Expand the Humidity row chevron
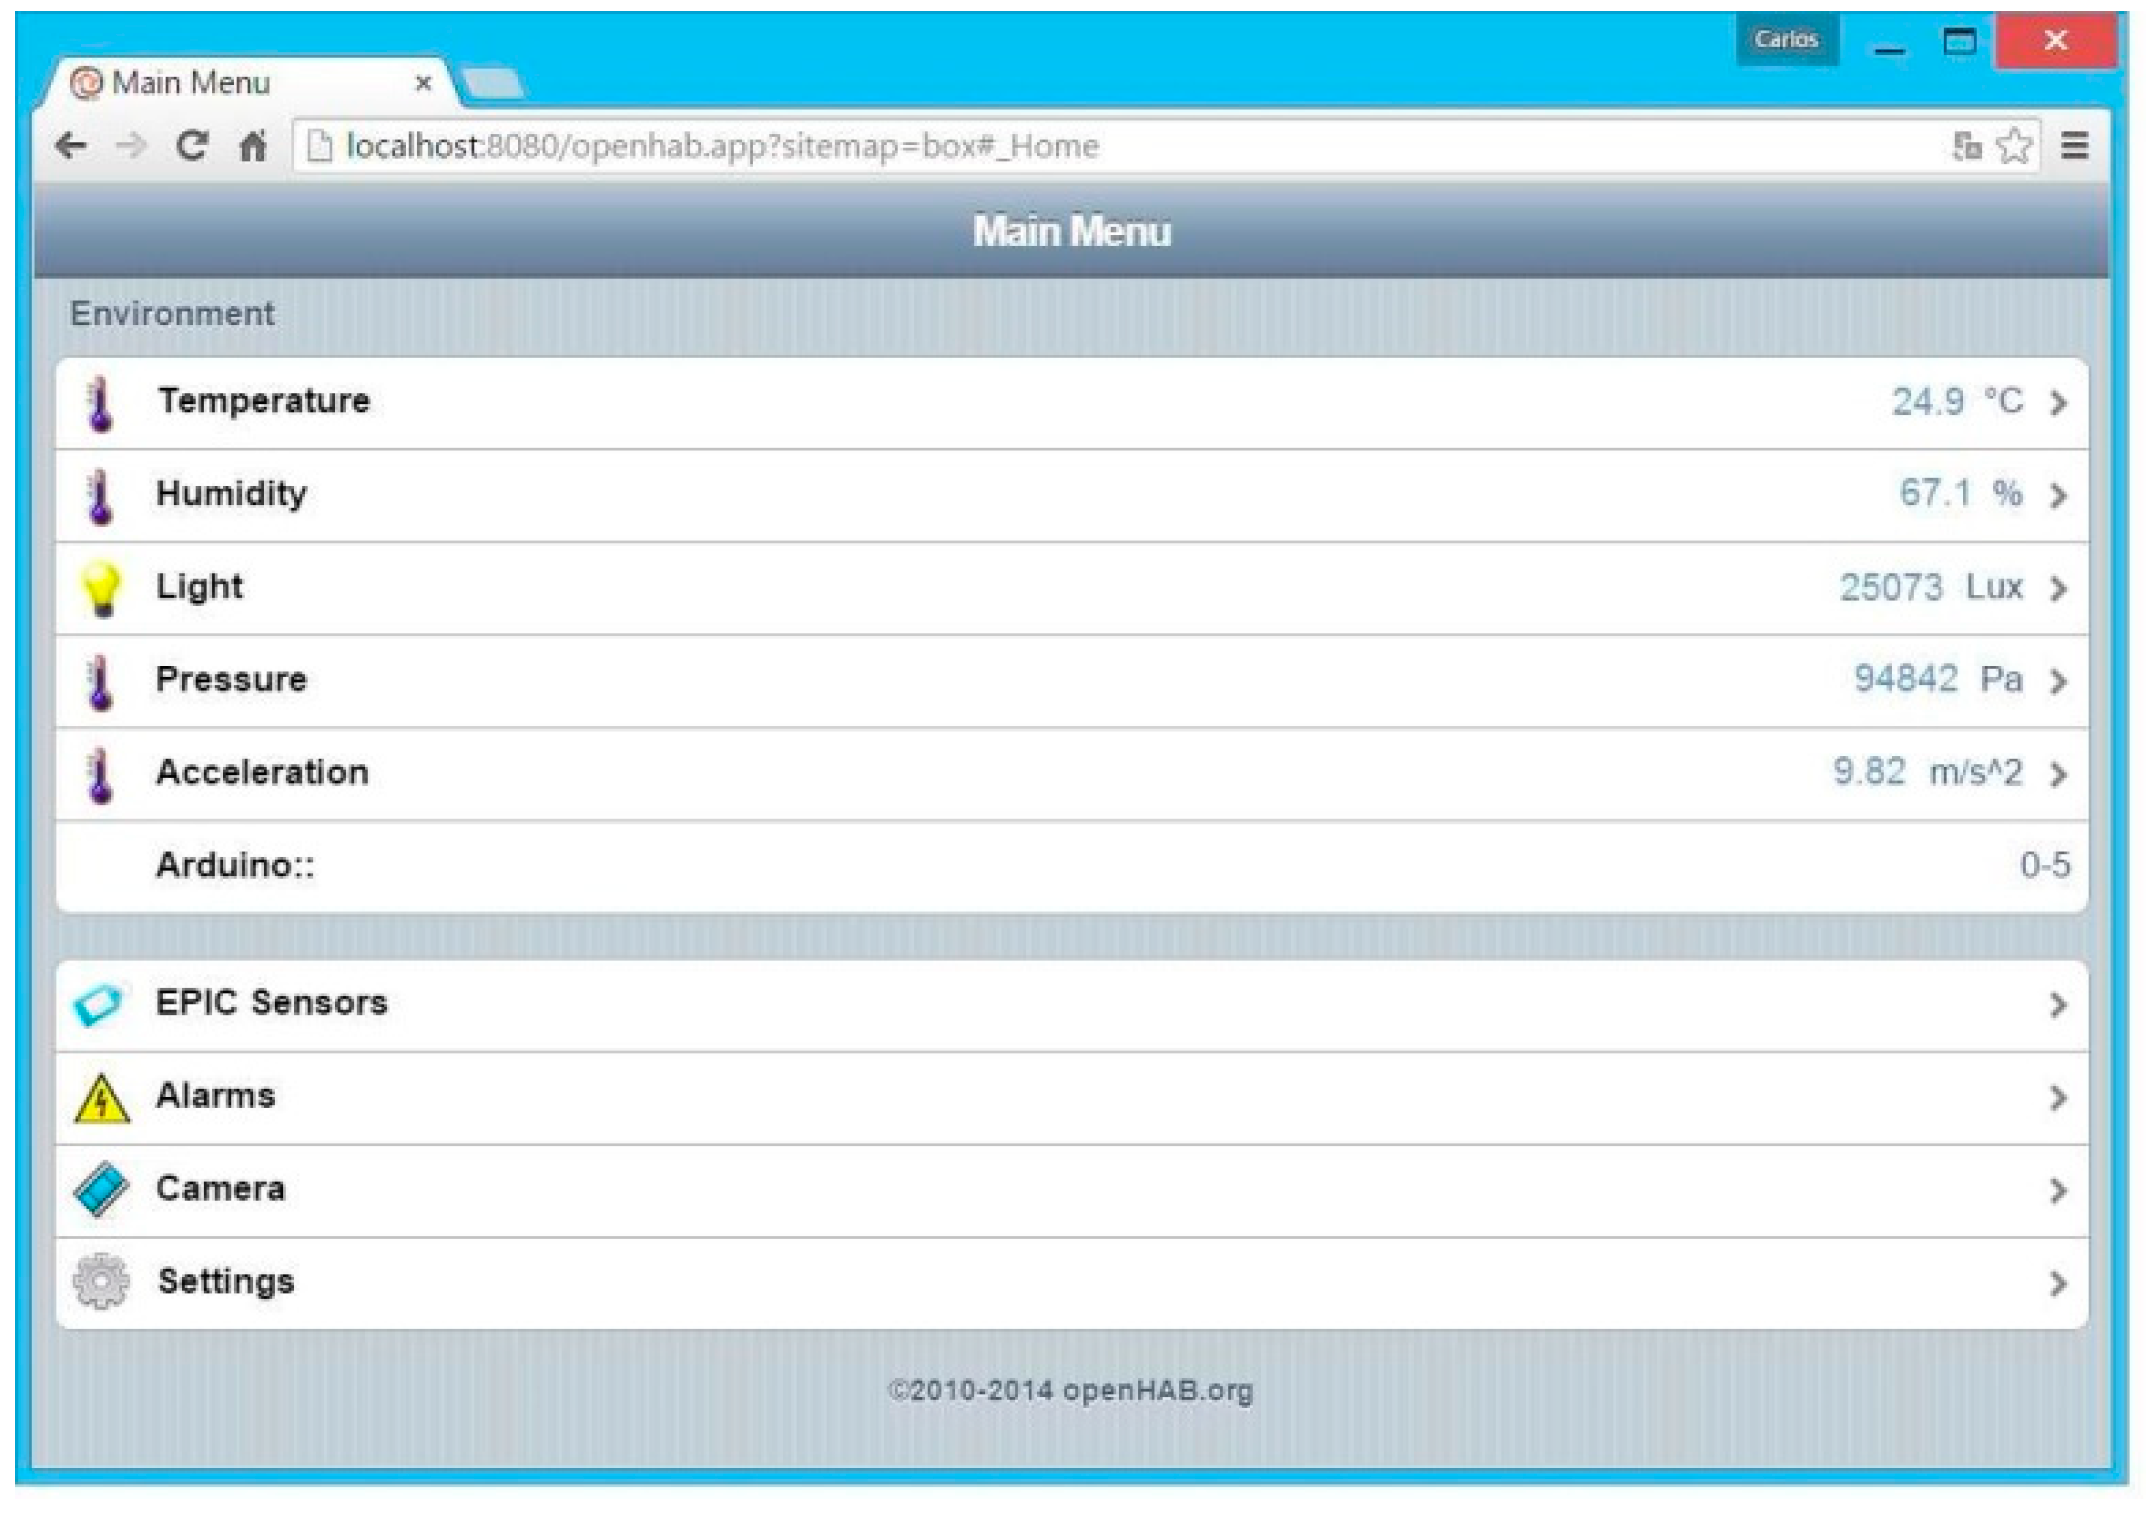The image size is (2146, 1516). [2057, 495]
